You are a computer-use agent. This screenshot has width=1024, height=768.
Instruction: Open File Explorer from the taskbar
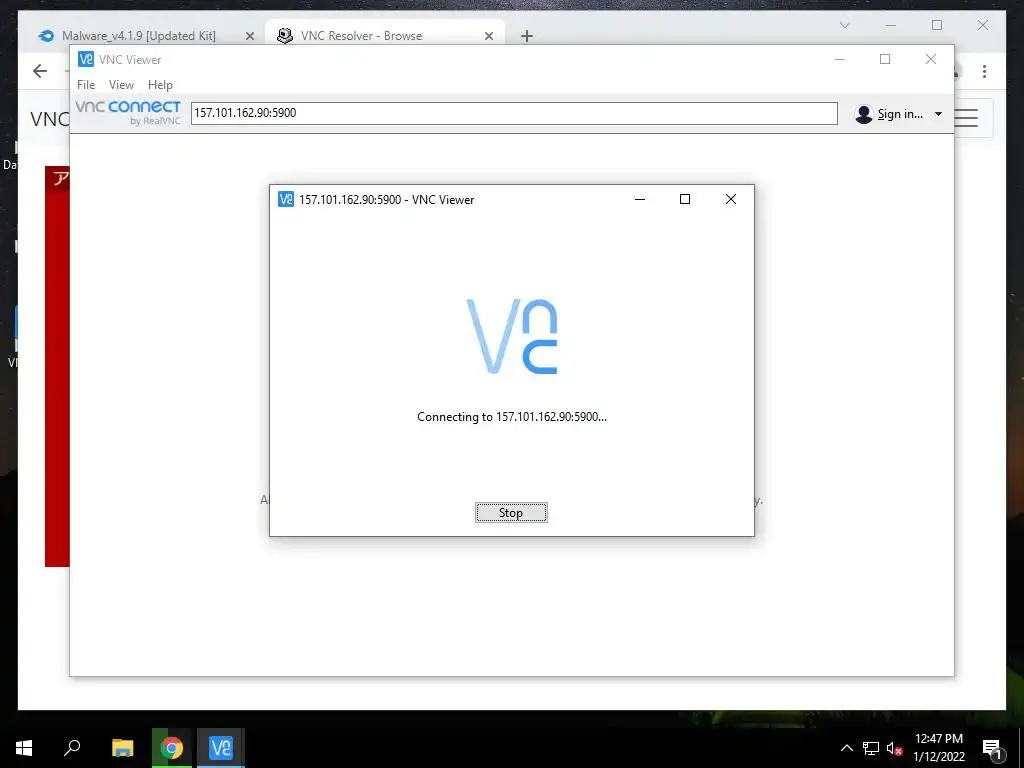[x=122, y=748]
